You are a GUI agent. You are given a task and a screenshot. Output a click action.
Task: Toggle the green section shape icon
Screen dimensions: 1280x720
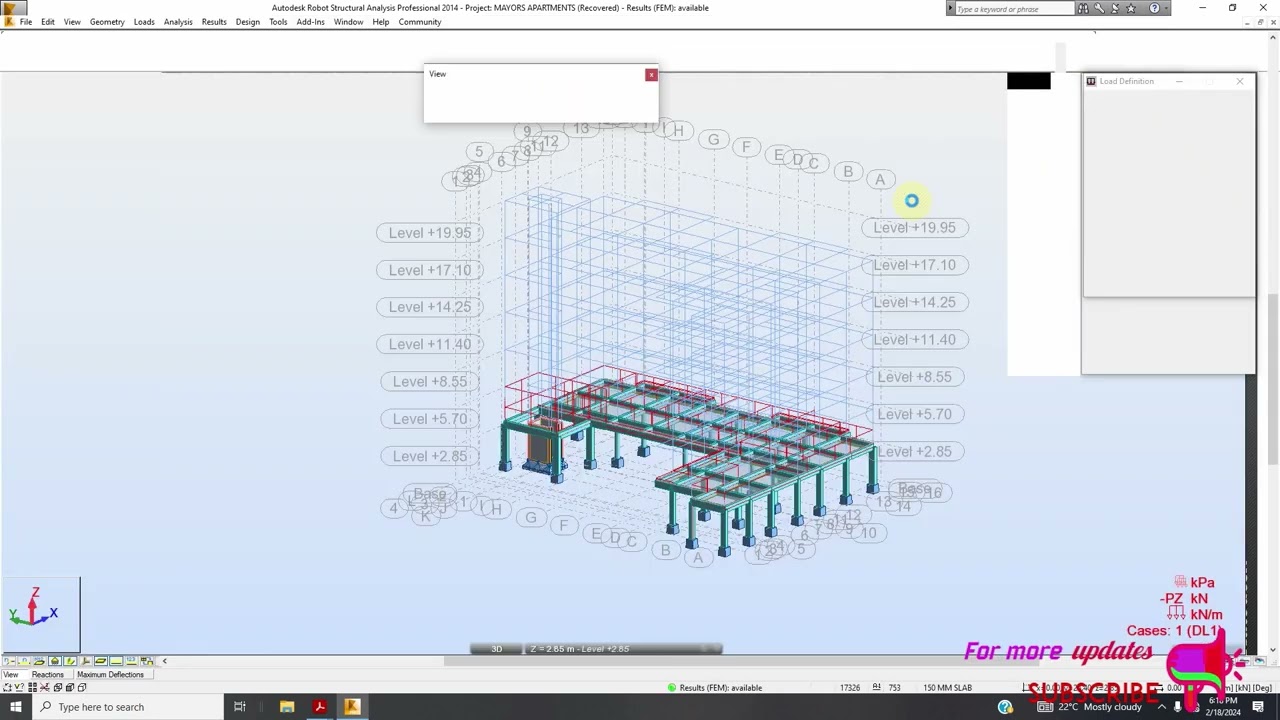click(x=70, y=661)
